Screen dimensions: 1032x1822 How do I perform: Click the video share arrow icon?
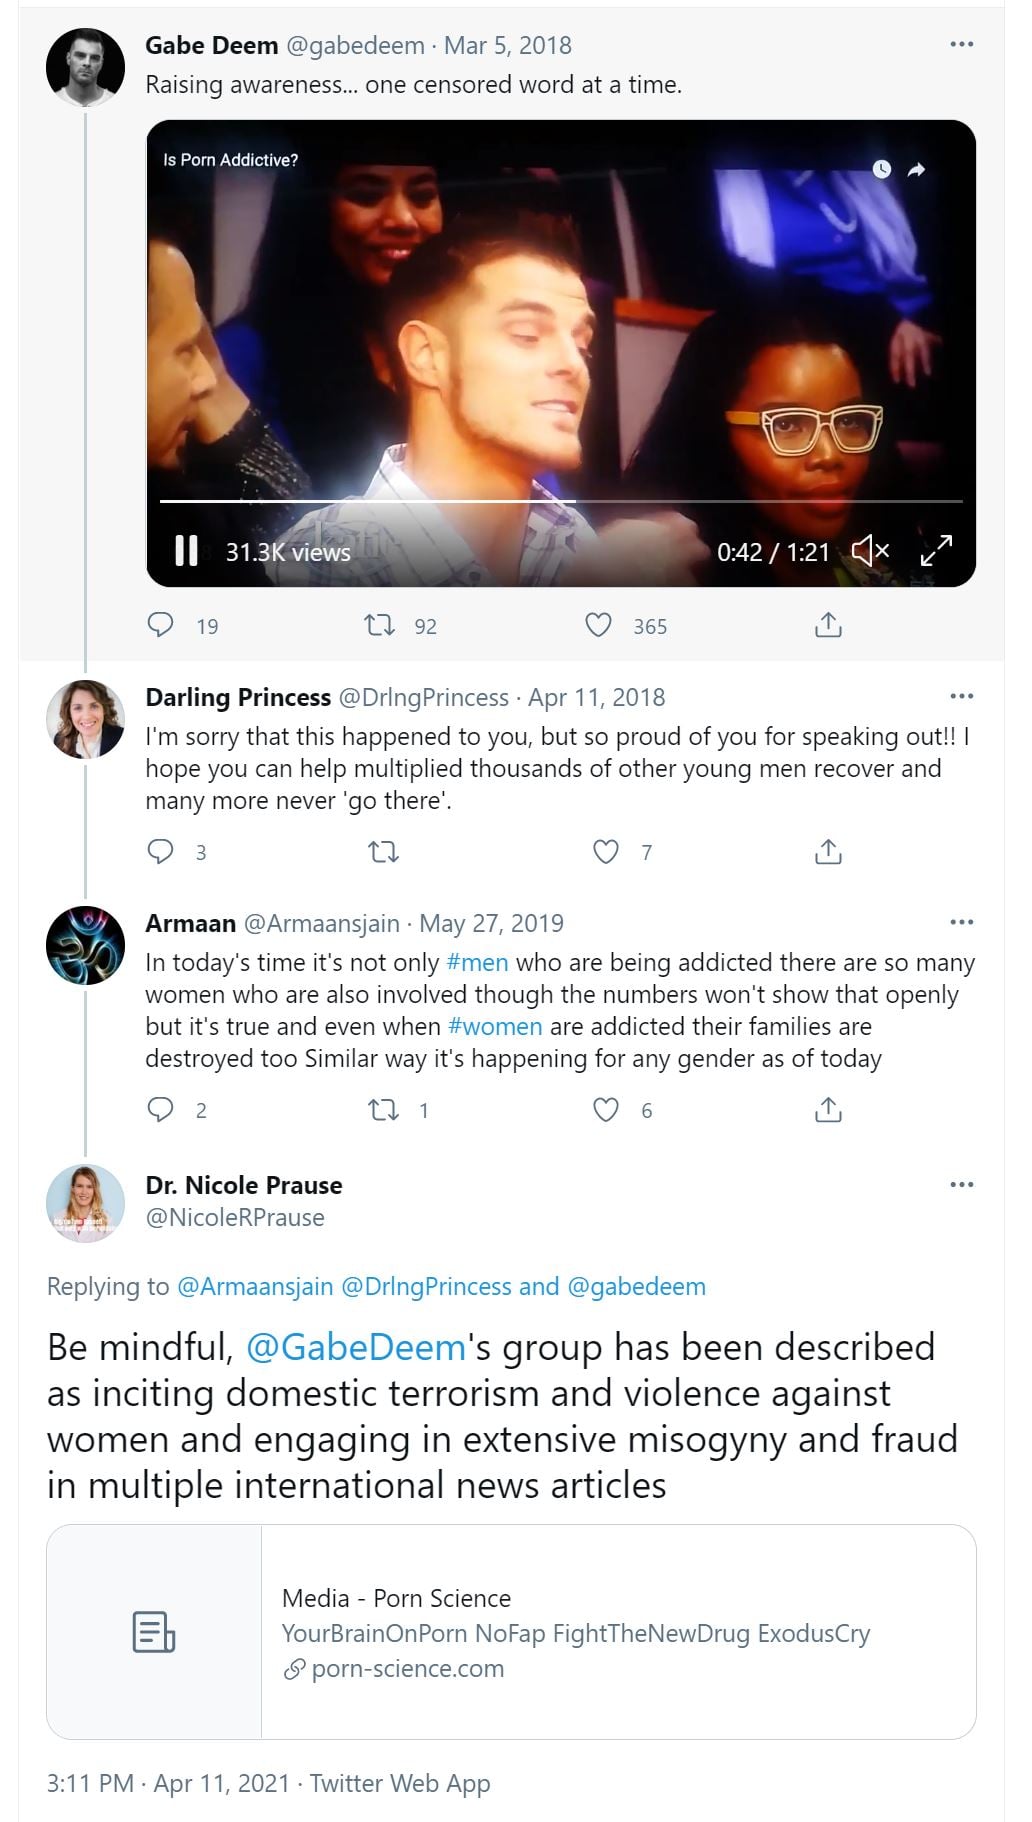(916, 170)
